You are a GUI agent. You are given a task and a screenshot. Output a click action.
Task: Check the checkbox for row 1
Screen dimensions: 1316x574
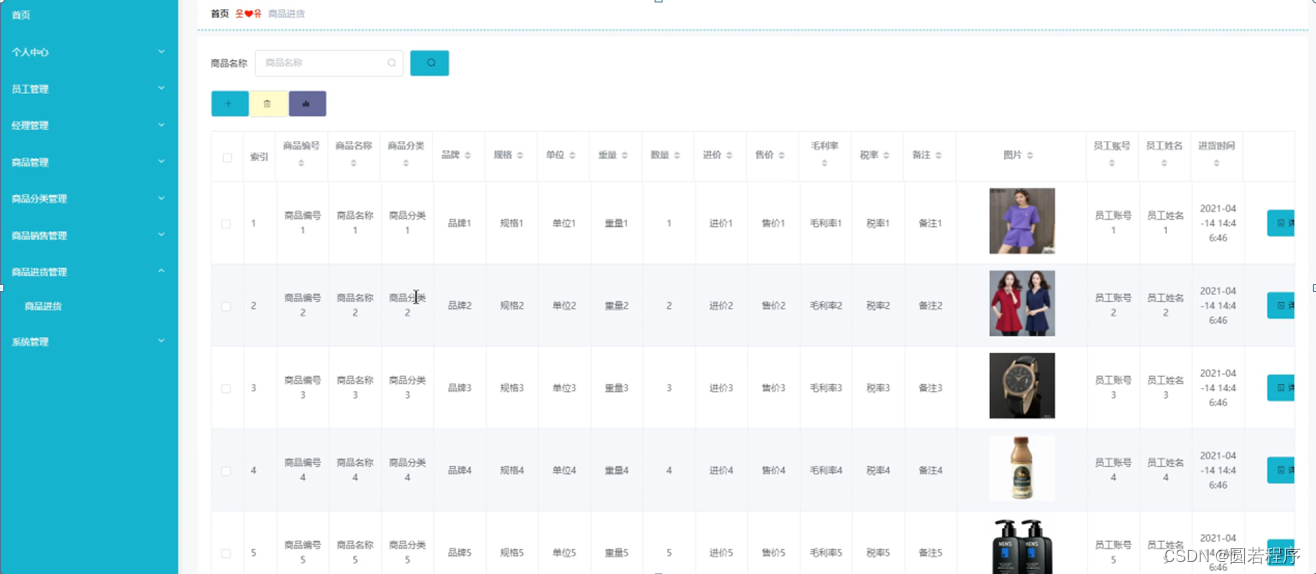(x=226, y=224)
